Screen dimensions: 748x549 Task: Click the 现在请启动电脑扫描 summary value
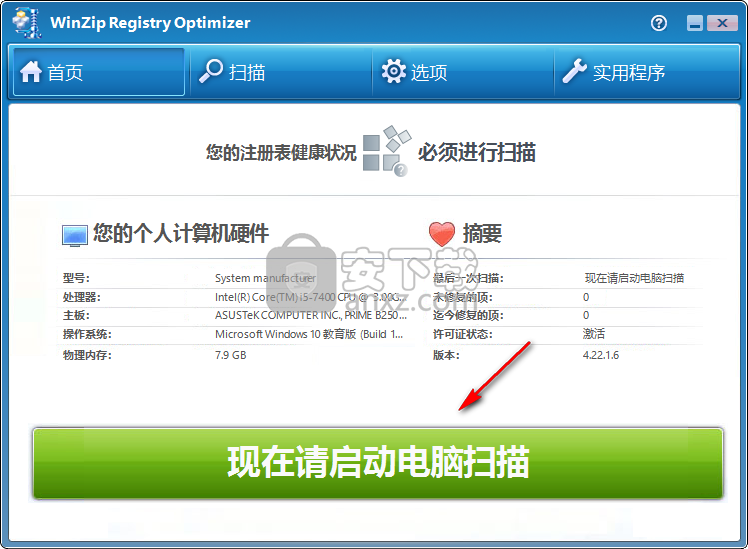(634, 278)
